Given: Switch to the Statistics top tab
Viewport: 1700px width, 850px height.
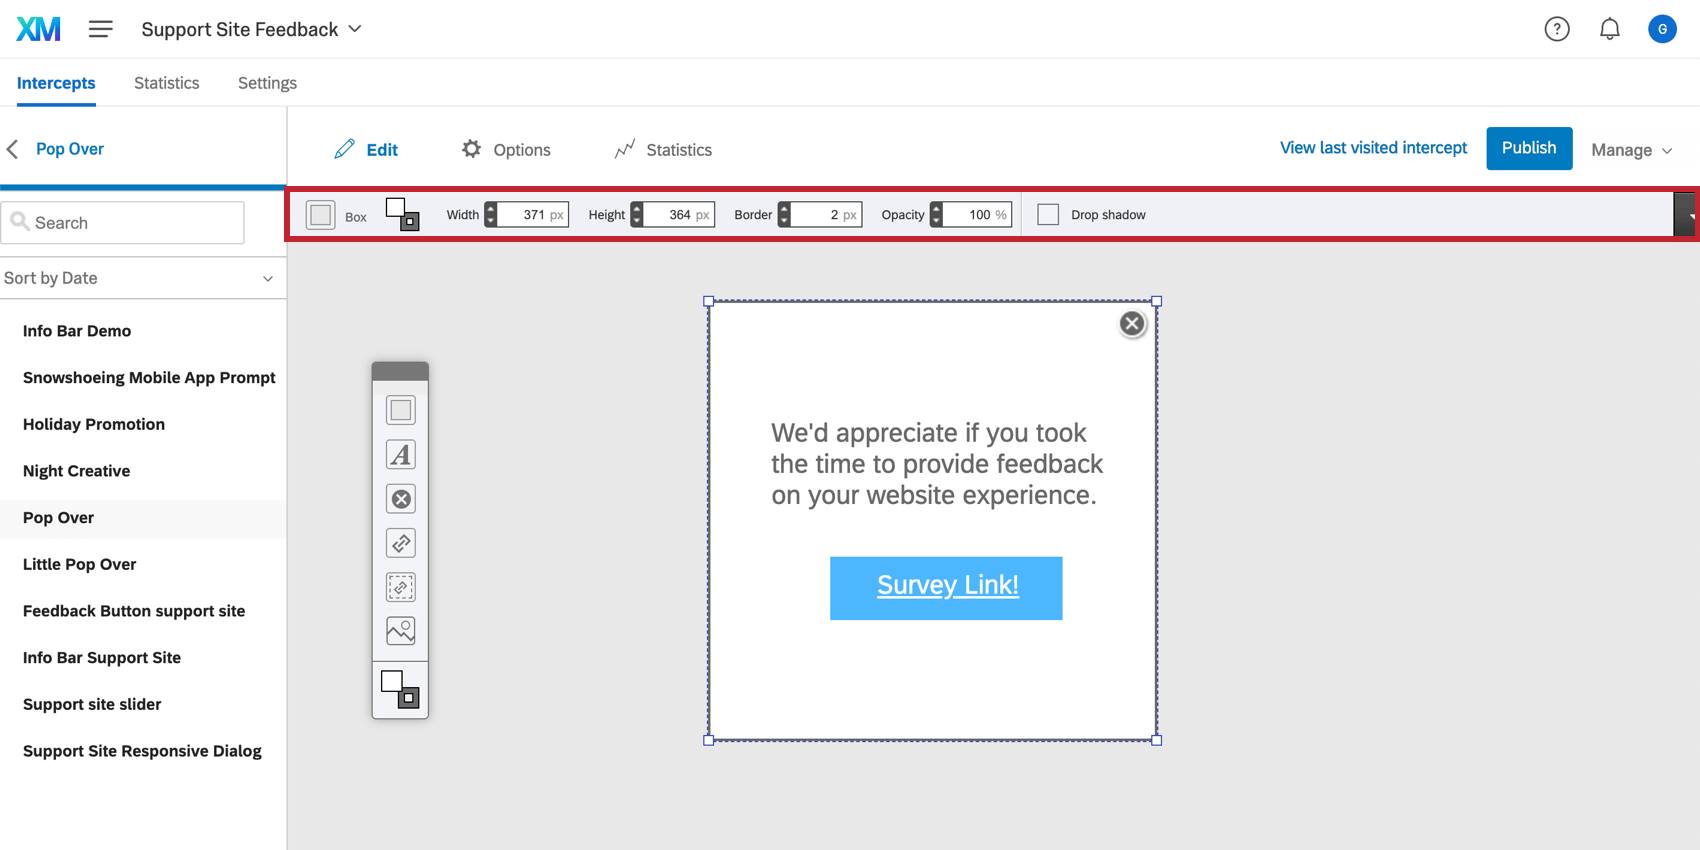Looking at the screenshot, I should click(x=167, y=83).
